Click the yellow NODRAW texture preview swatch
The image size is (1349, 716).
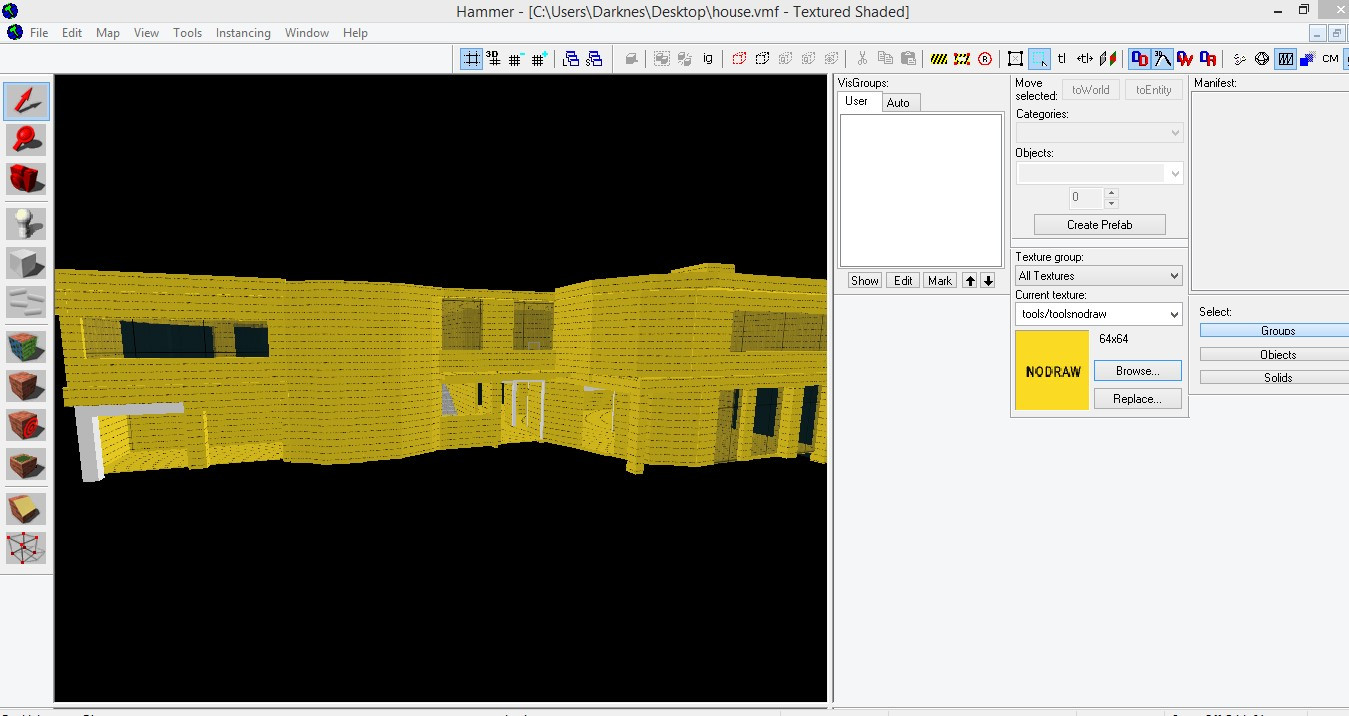coord(1051,370)
